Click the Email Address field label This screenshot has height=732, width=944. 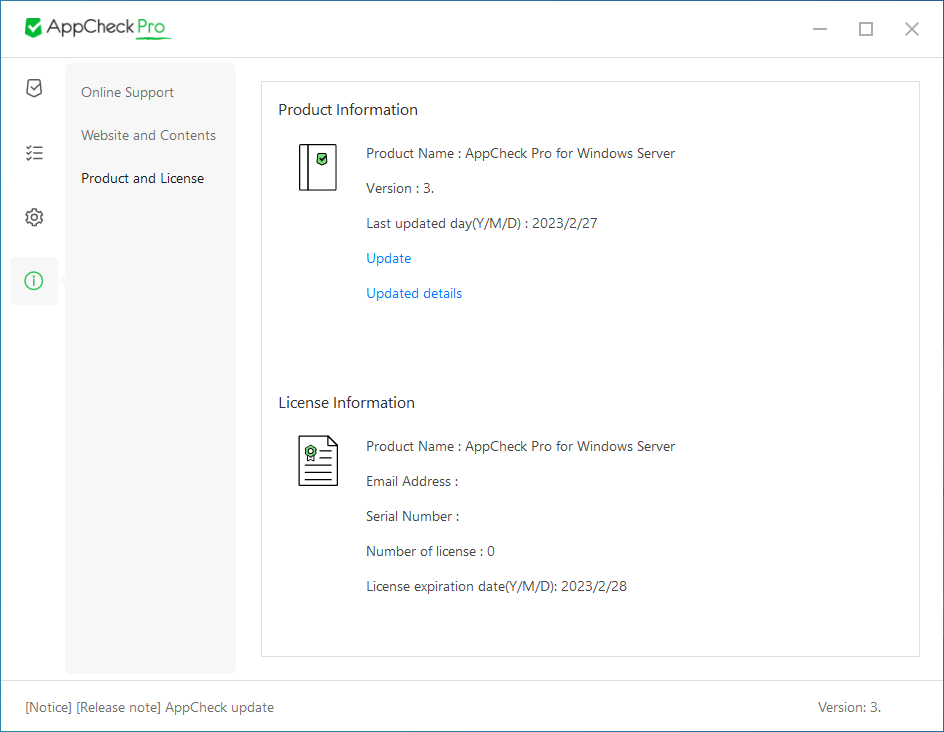412,482
